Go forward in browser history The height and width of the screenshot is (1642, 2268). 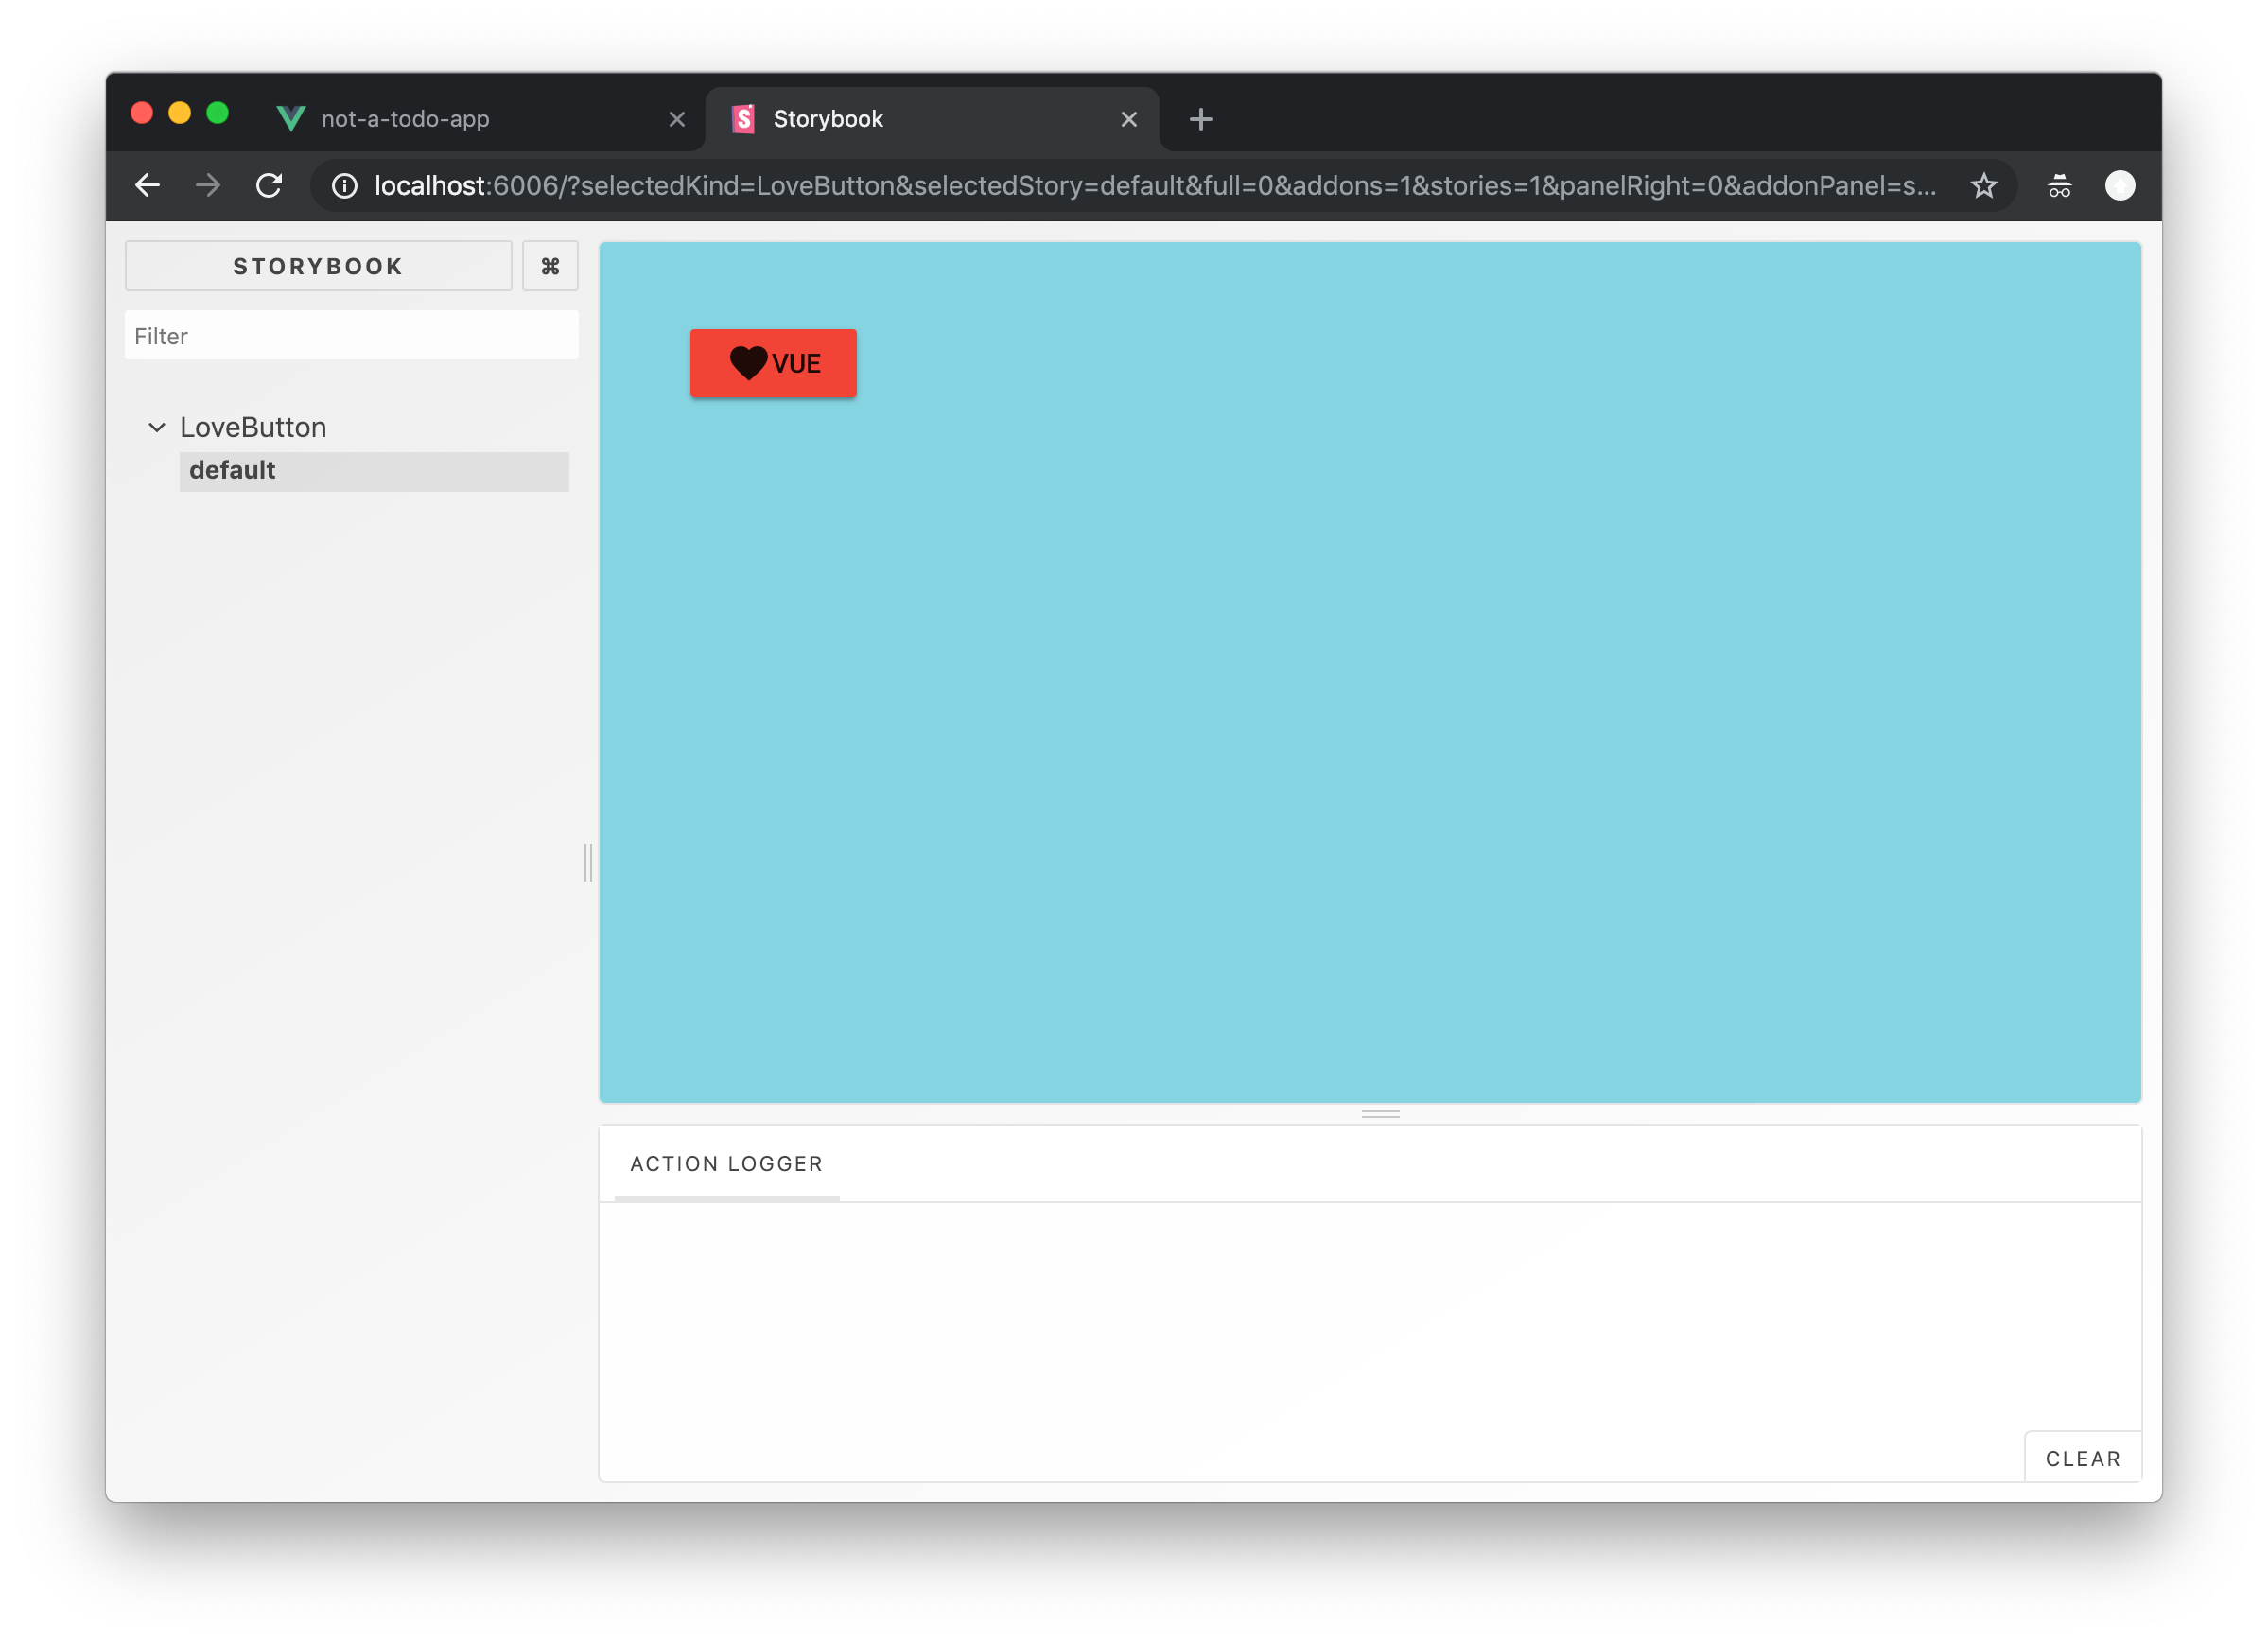coord(208,186)
